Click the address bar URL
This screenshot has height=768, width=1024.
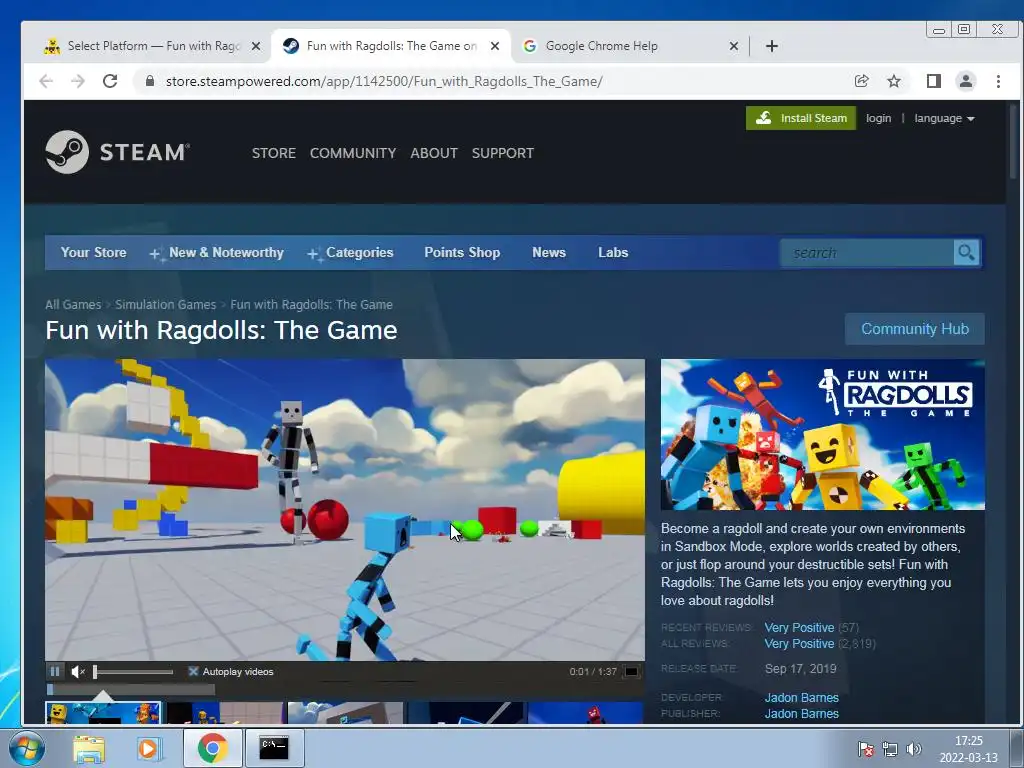[384, 81]
